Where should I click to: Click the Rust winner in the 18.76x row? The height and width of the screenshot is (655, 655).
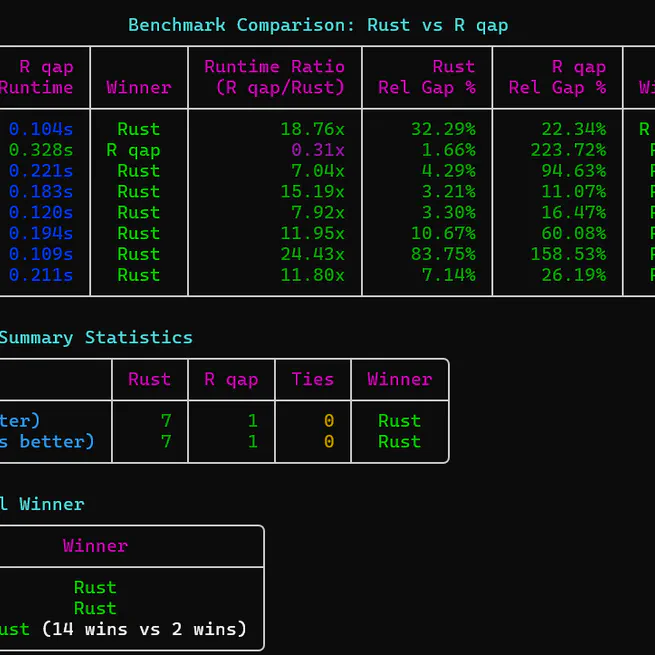coord(139,129)
